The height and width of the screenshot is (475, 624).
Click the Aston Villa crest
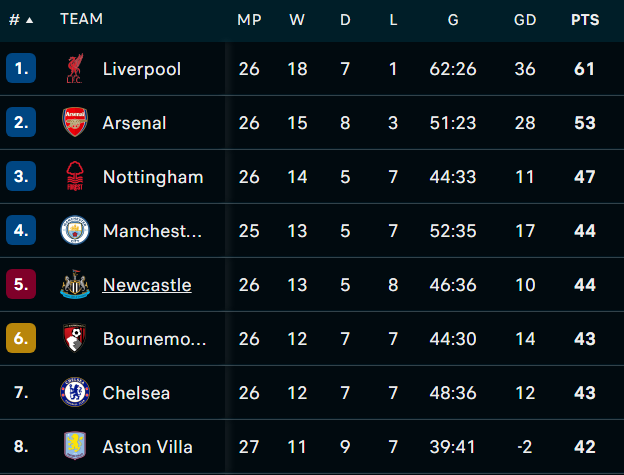tap(75, 446)
